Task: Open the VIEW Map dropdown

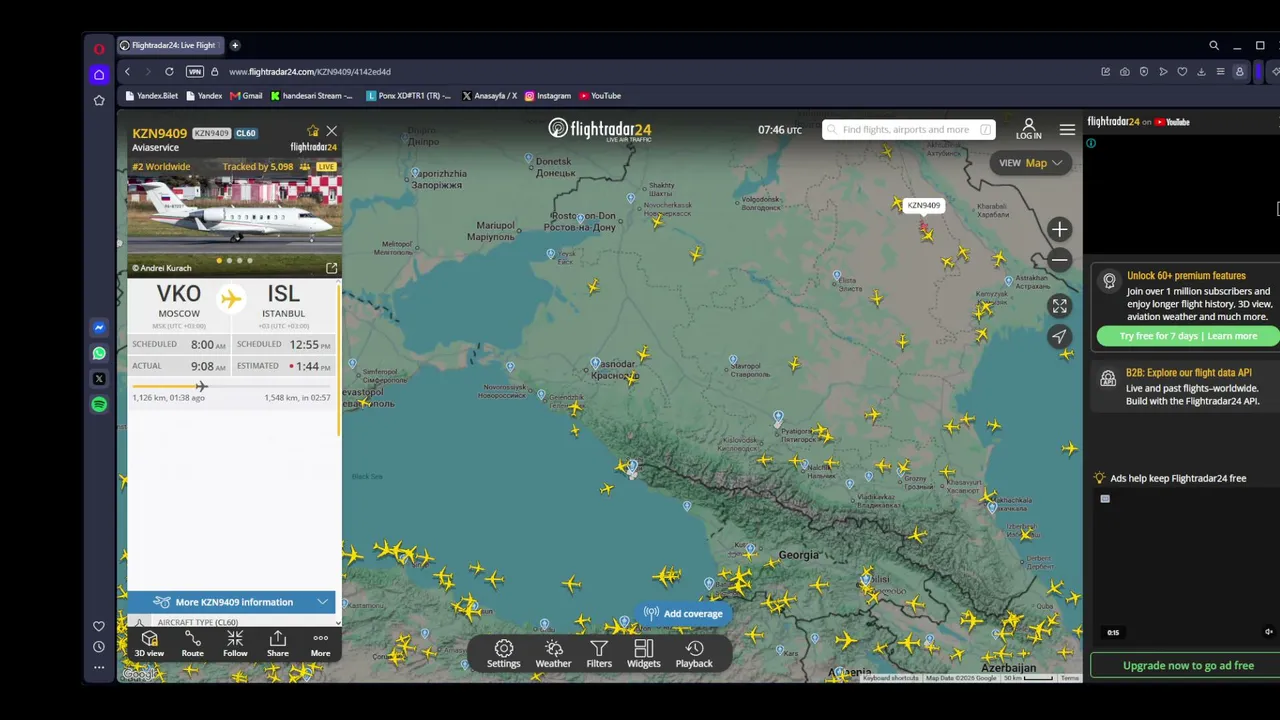Action: coord(1030,163)
